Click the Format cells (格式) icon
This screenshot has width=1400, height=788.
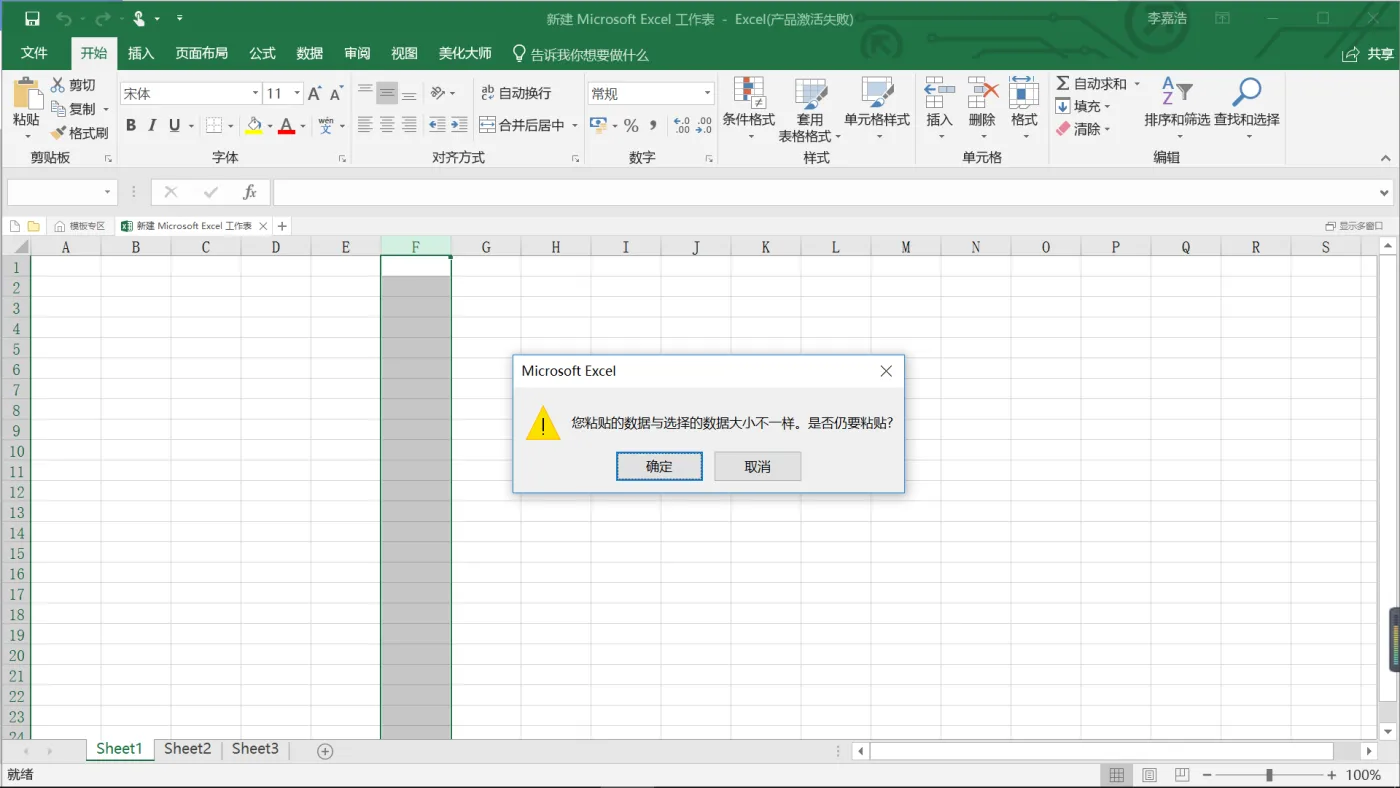1024,93
